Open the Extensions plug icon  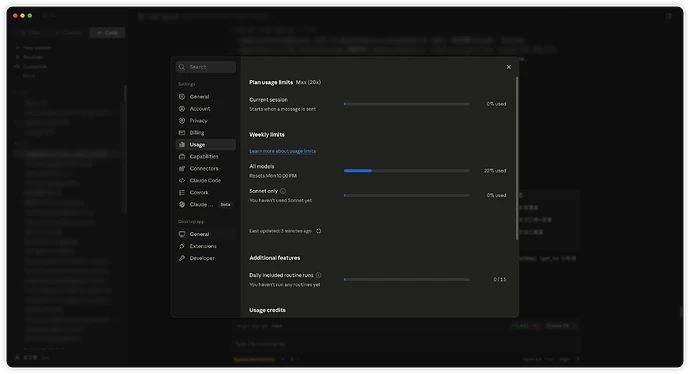point(182,246)
